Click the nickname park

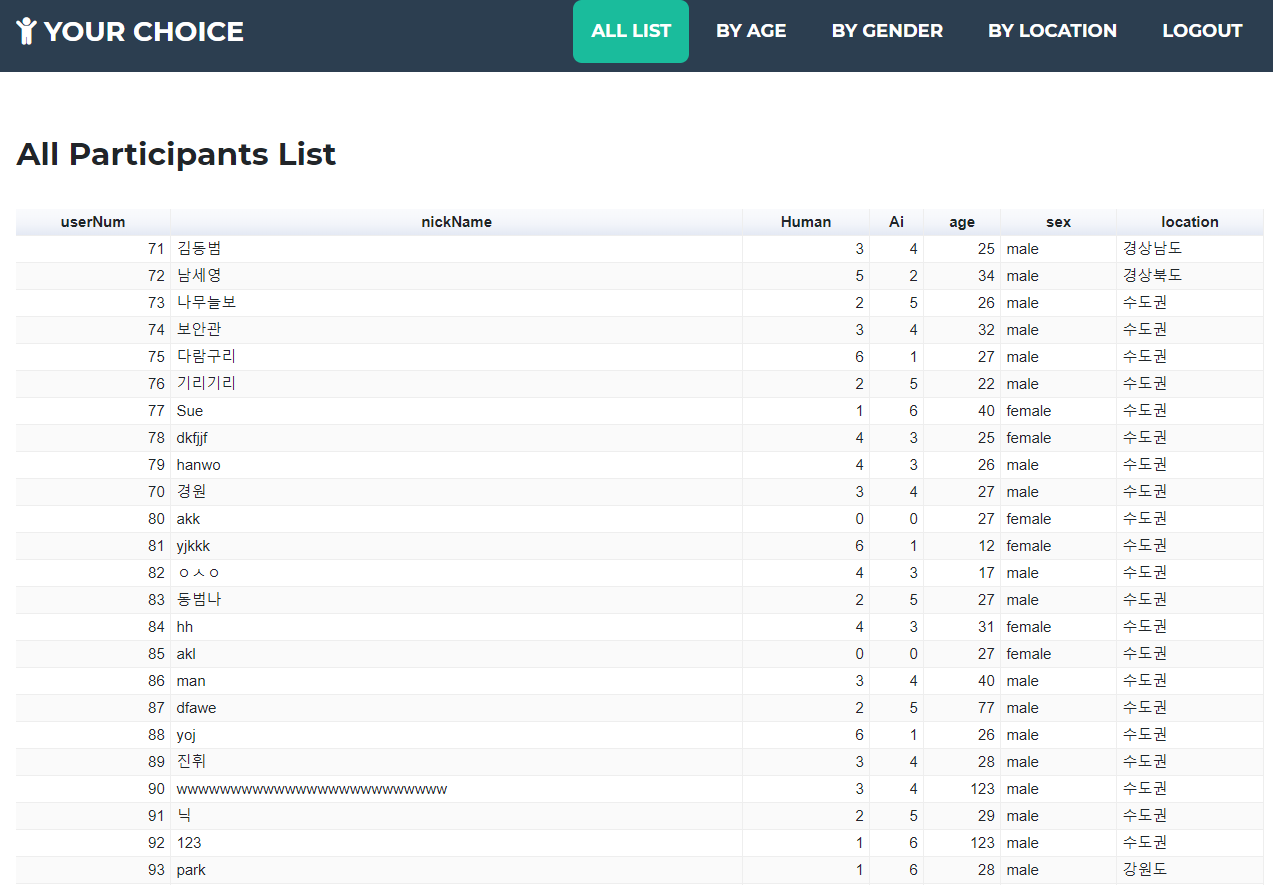[x=191, y=870]
